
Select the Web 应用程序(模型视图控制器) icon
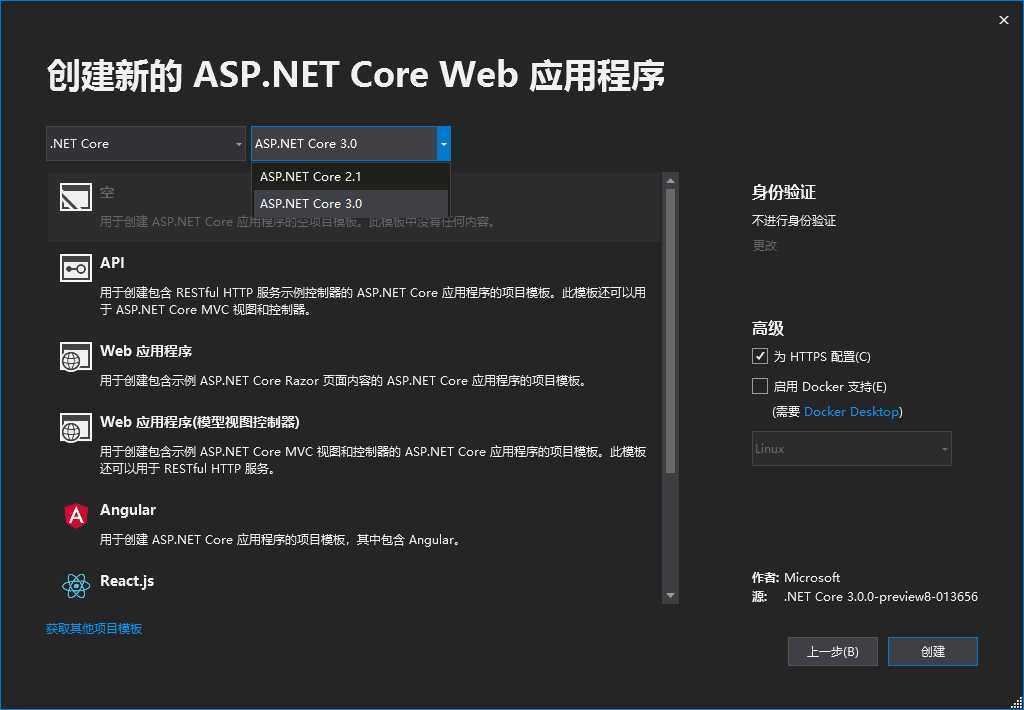pos(76,427)
